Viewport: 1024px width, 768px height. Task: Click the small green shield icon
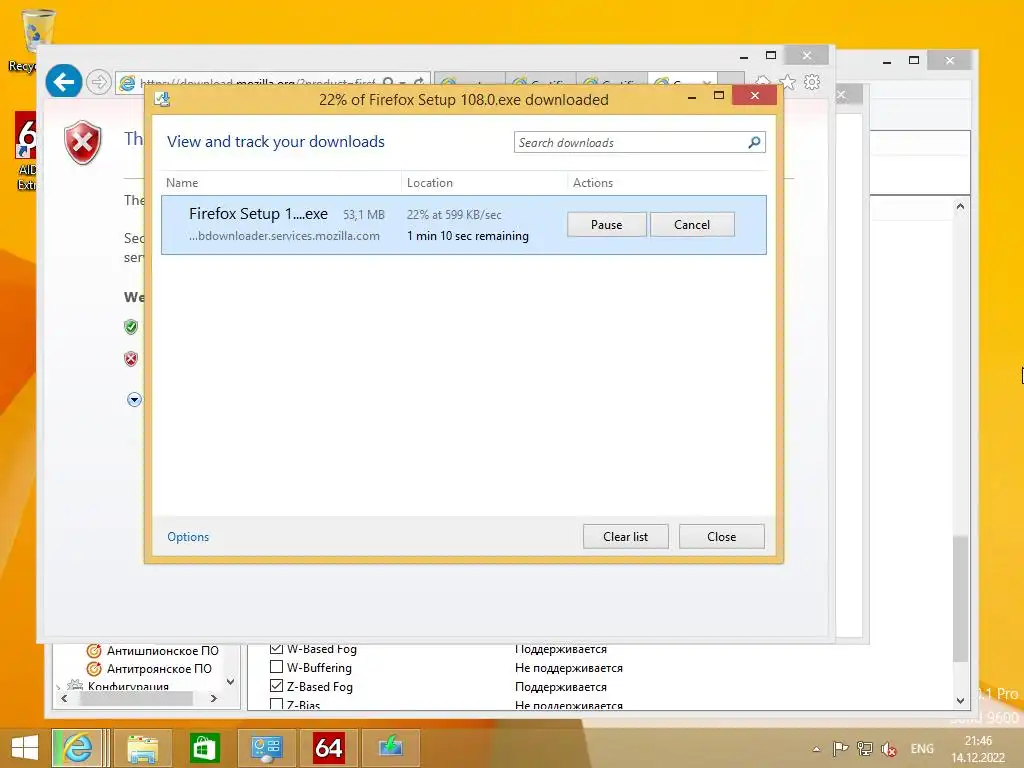[x=131, y=327]
